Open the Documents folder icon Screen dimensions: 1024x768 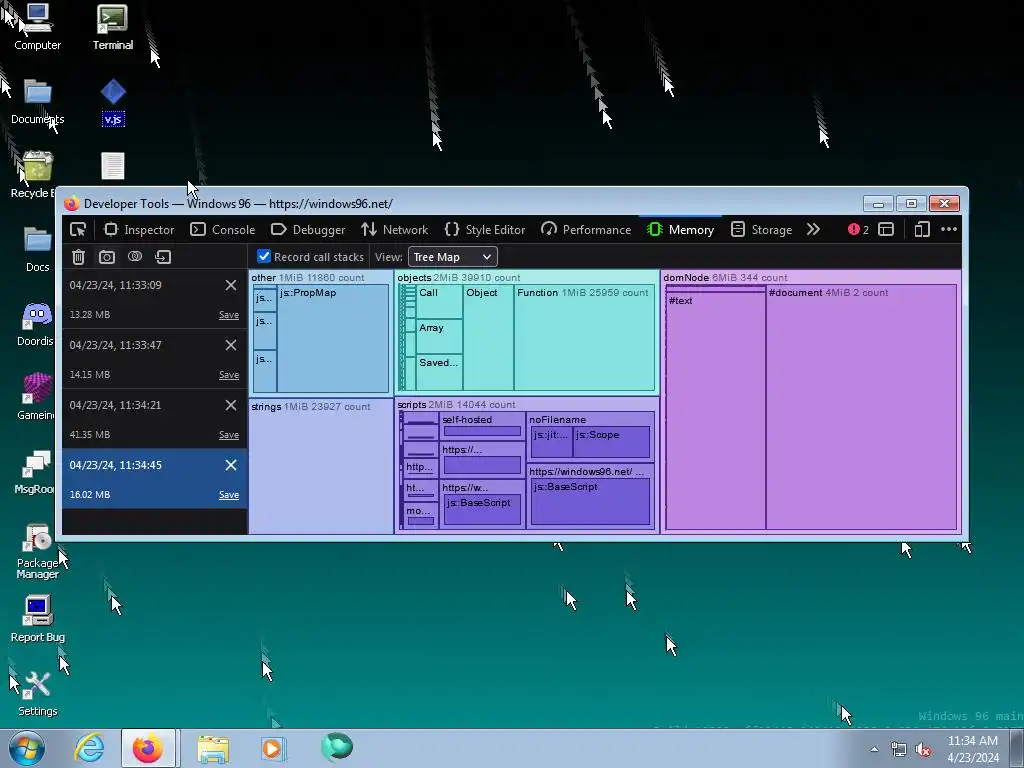[37, 102]
